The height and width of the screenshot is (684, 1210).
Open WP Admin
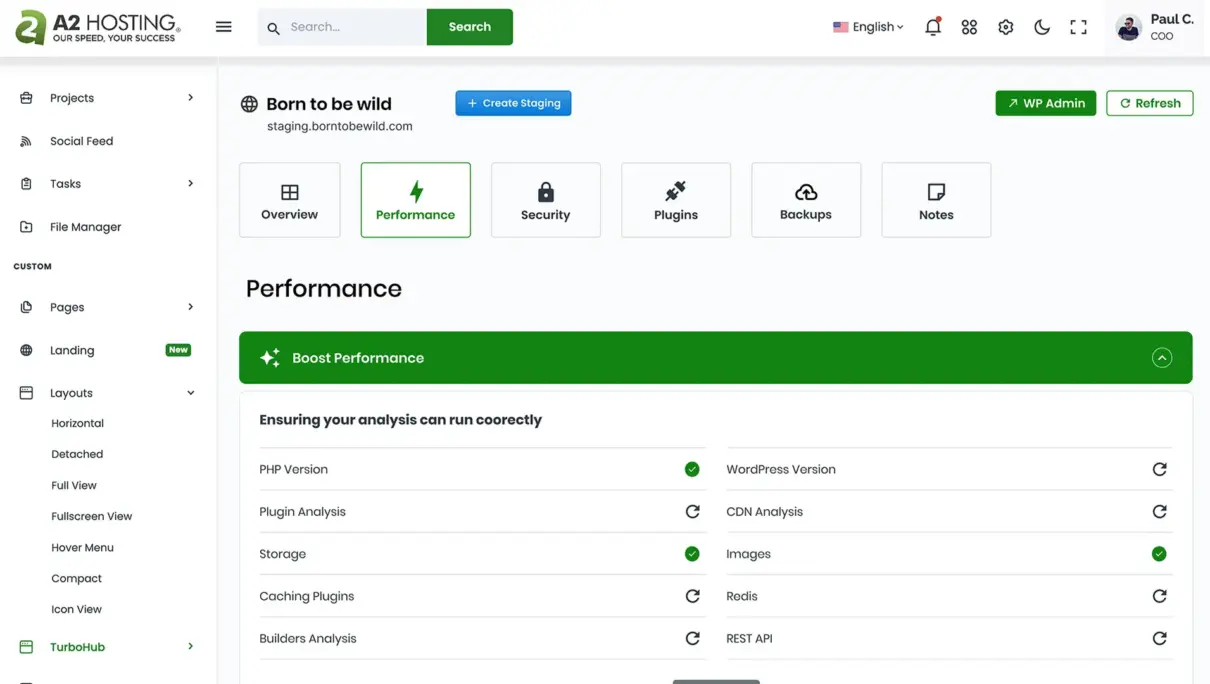click(1045, 103)
